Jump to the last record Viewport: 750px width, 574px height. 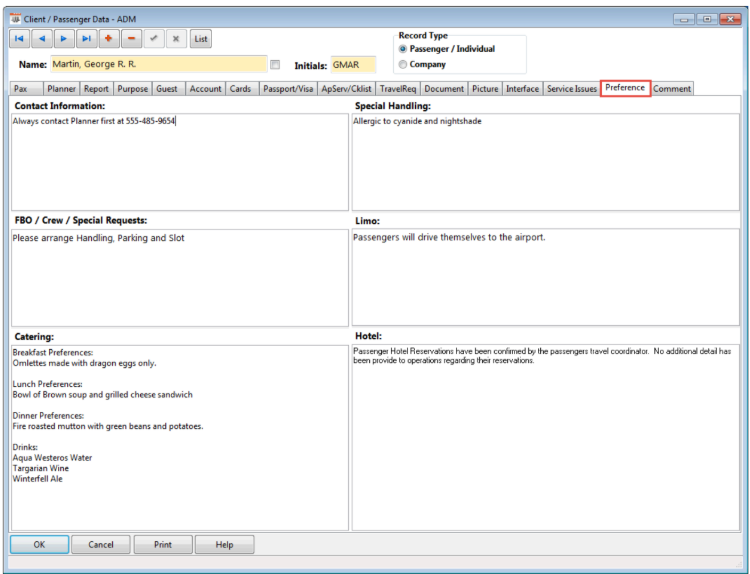tap(86, 39)
